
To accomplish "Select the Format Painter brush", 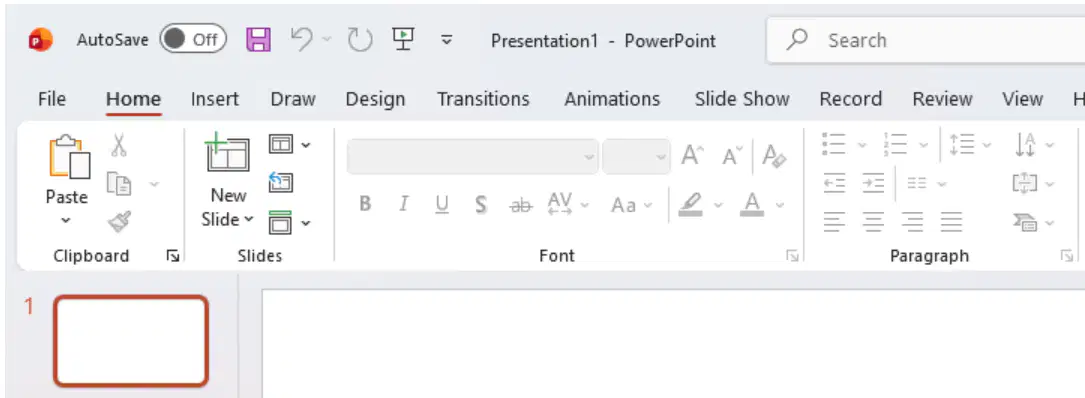I will pos(119,223).
